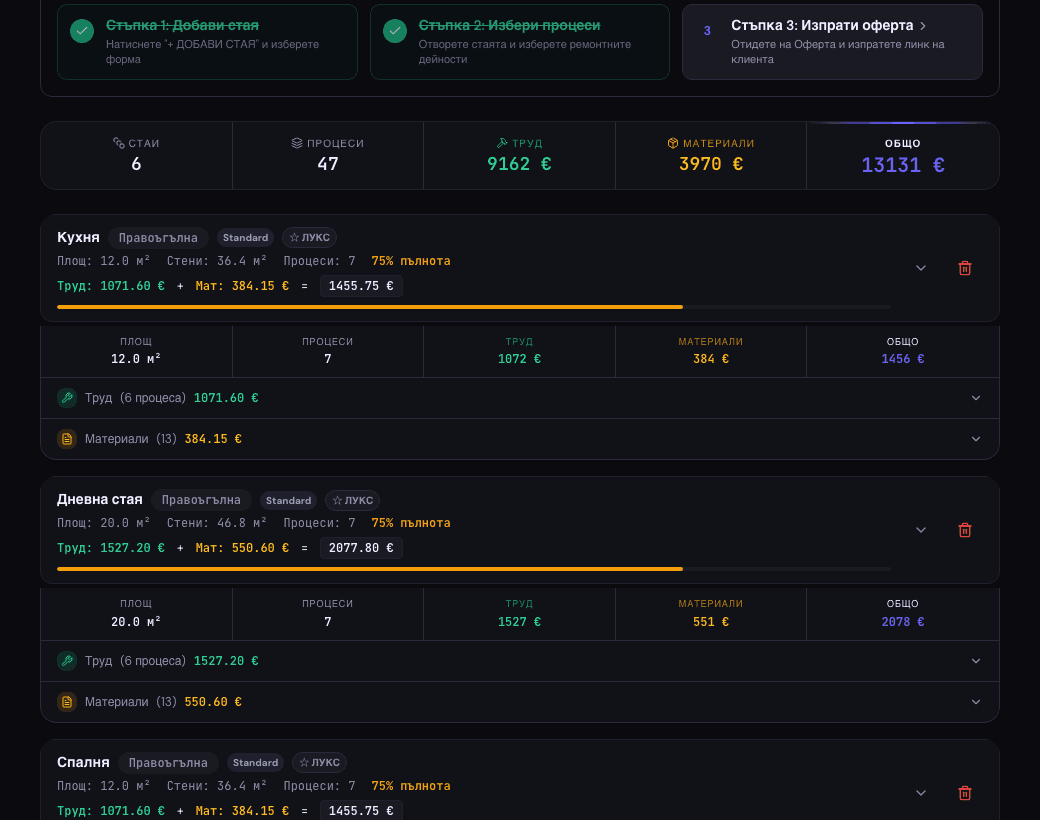
Task: Delete the Кухня room with trash icon
Action: [x=965, y=268]
